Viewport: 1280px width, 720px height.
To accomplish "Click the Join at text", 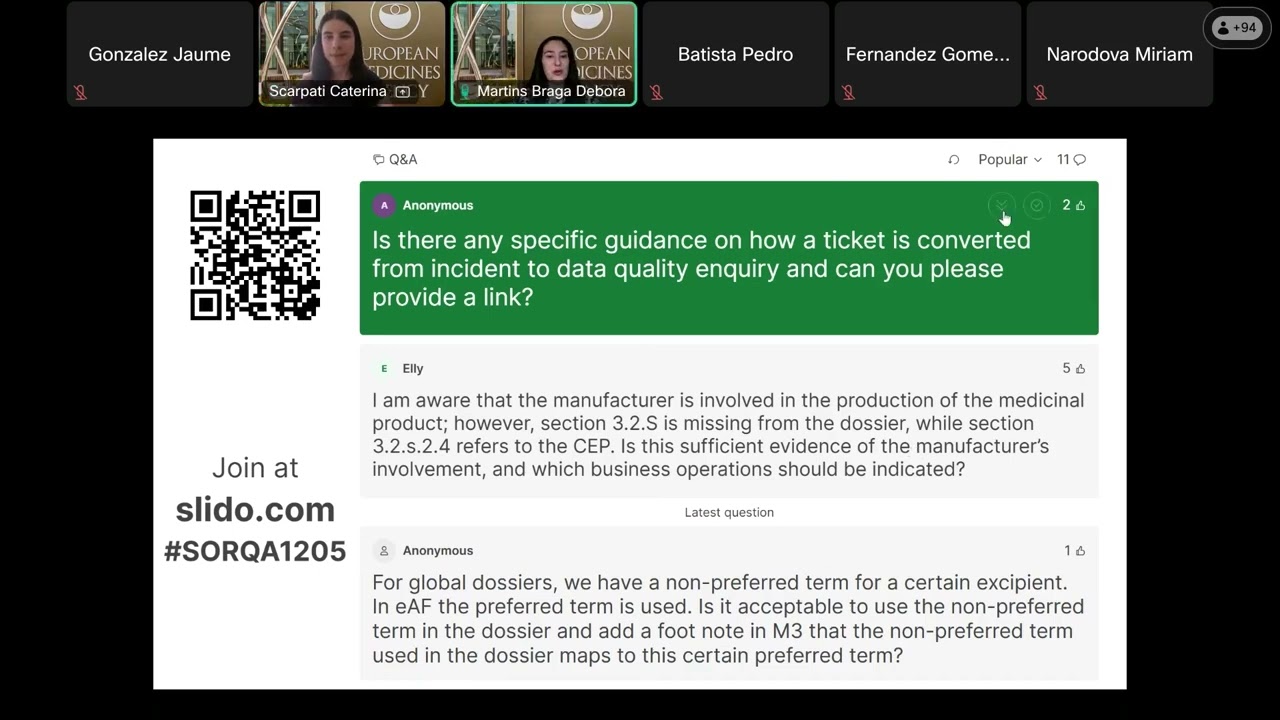I will coord(255,468).
